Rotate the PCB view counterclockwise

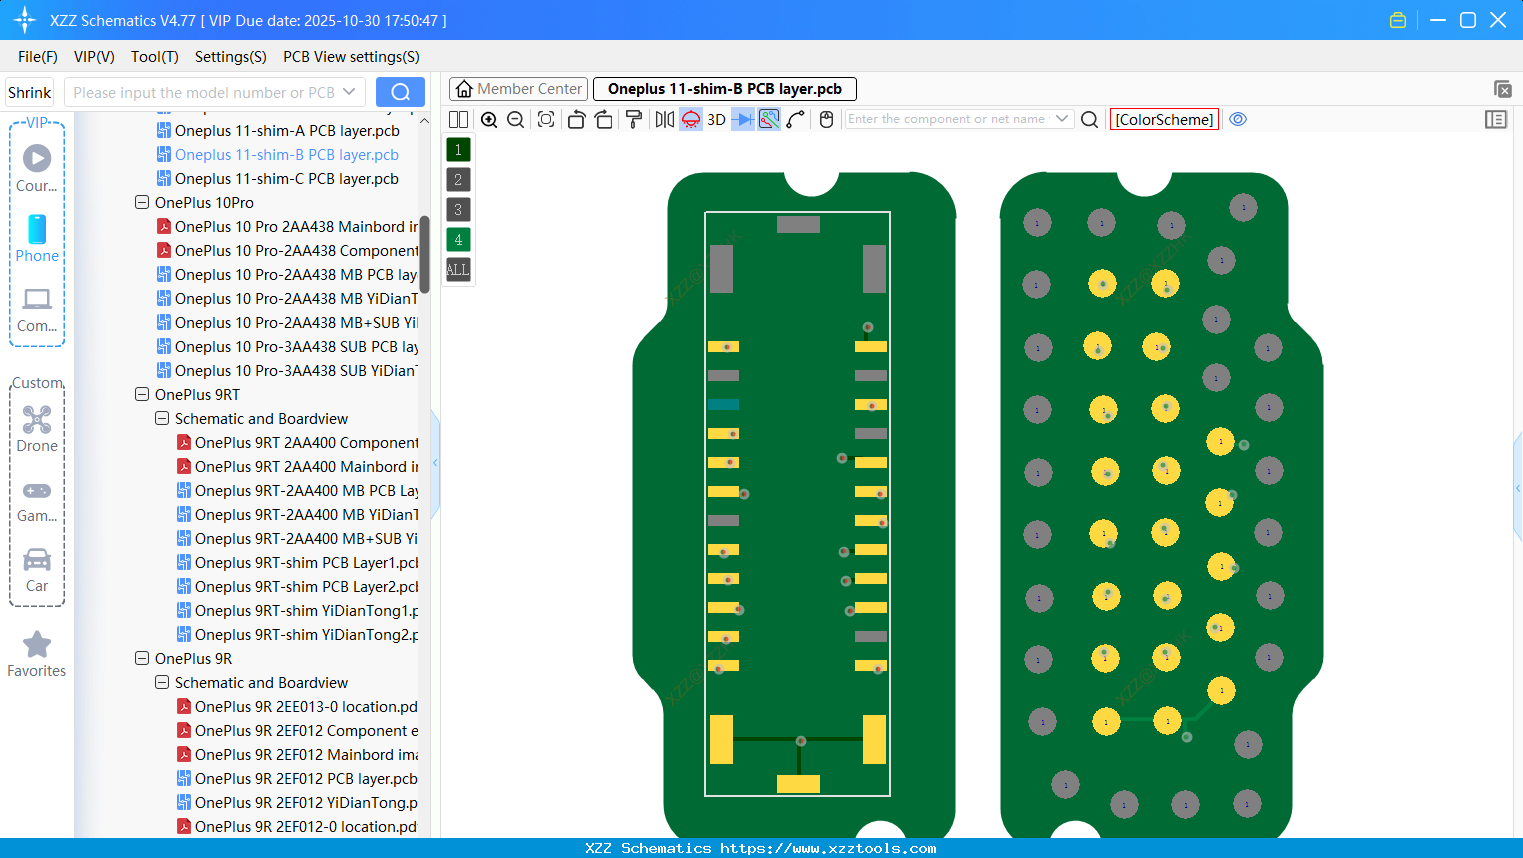pos(576,119)
